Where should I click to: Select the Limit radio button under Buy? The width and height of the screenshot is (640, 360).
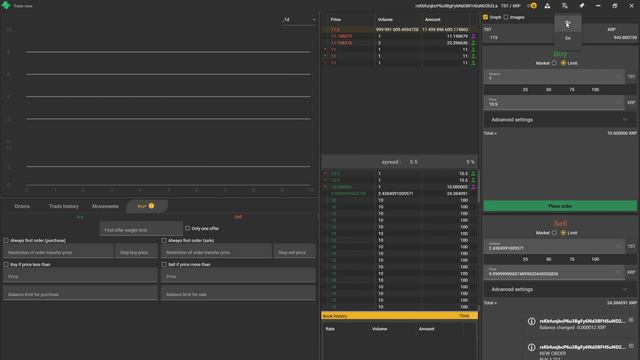pyautogui.click(x=563, y=63)
